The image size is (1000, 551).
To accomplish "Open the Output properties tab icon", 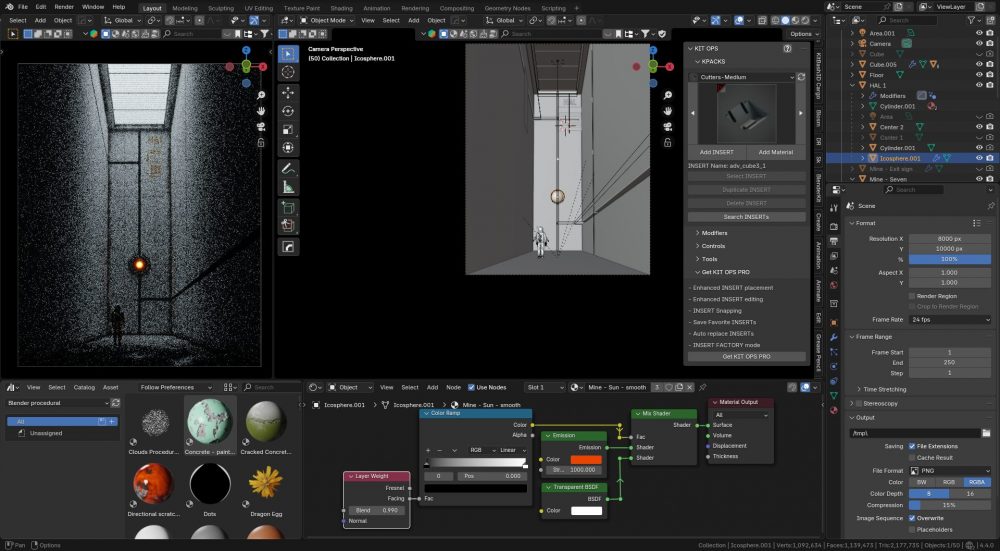I will coord(834,242).
